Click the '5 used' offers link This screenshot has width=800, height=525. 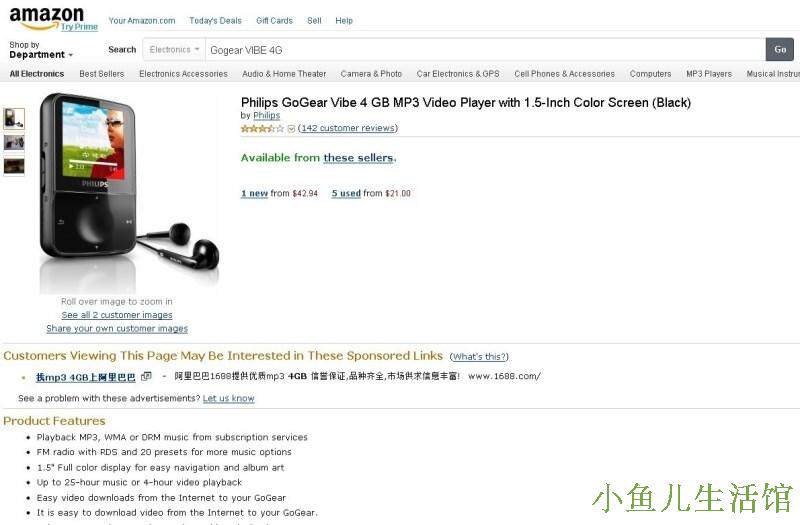[x=346, y=193]
